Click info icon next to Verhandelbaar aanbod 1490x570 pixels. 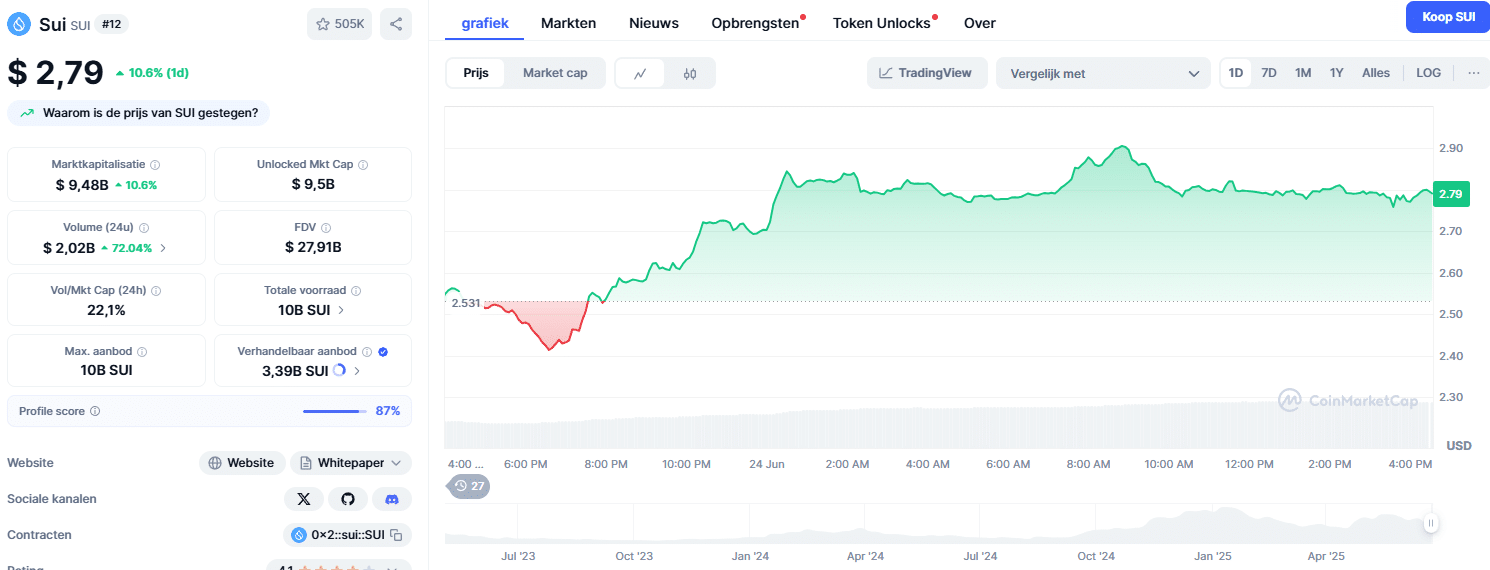pyautogui.click(x=367, y=352)
